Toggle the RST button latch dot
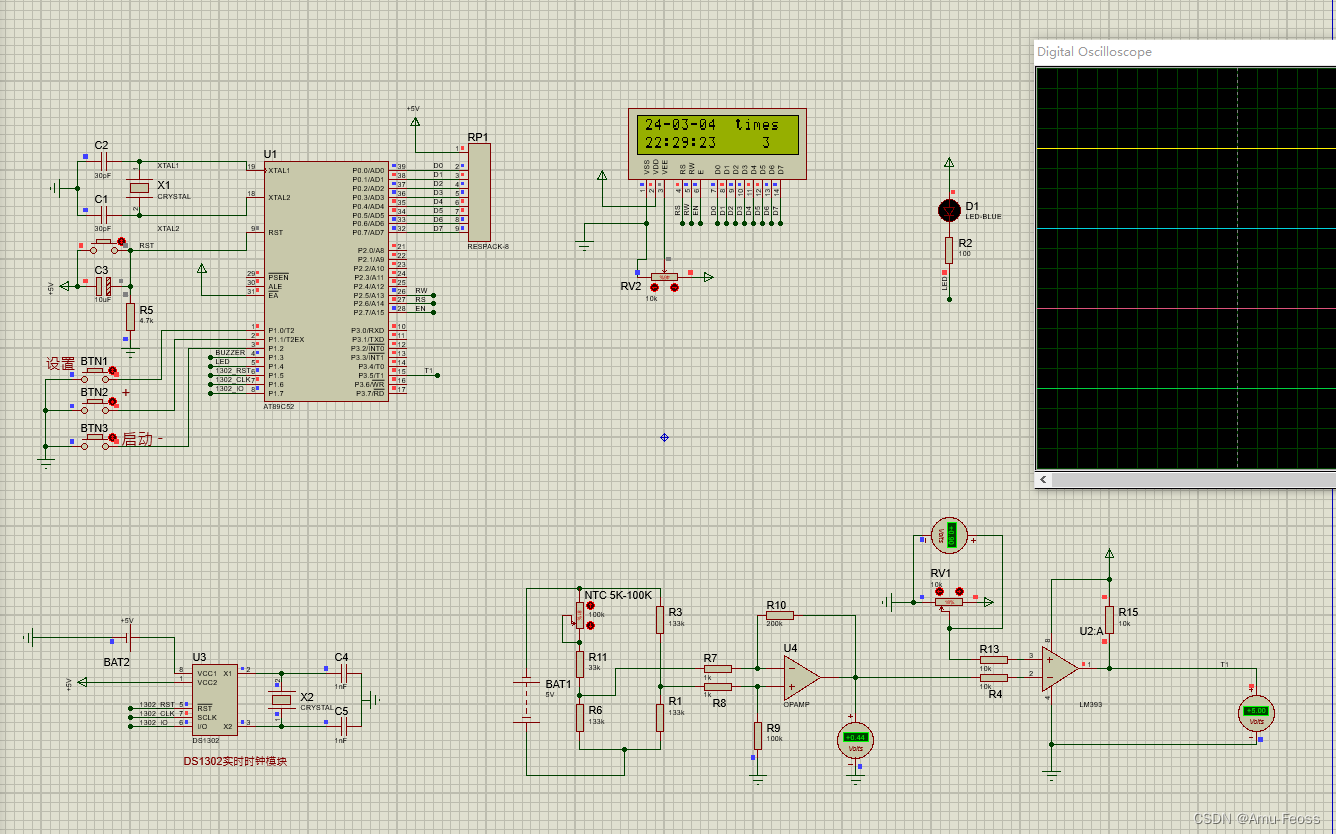Screen dimensions: 1336x834 tap(122, 242)
